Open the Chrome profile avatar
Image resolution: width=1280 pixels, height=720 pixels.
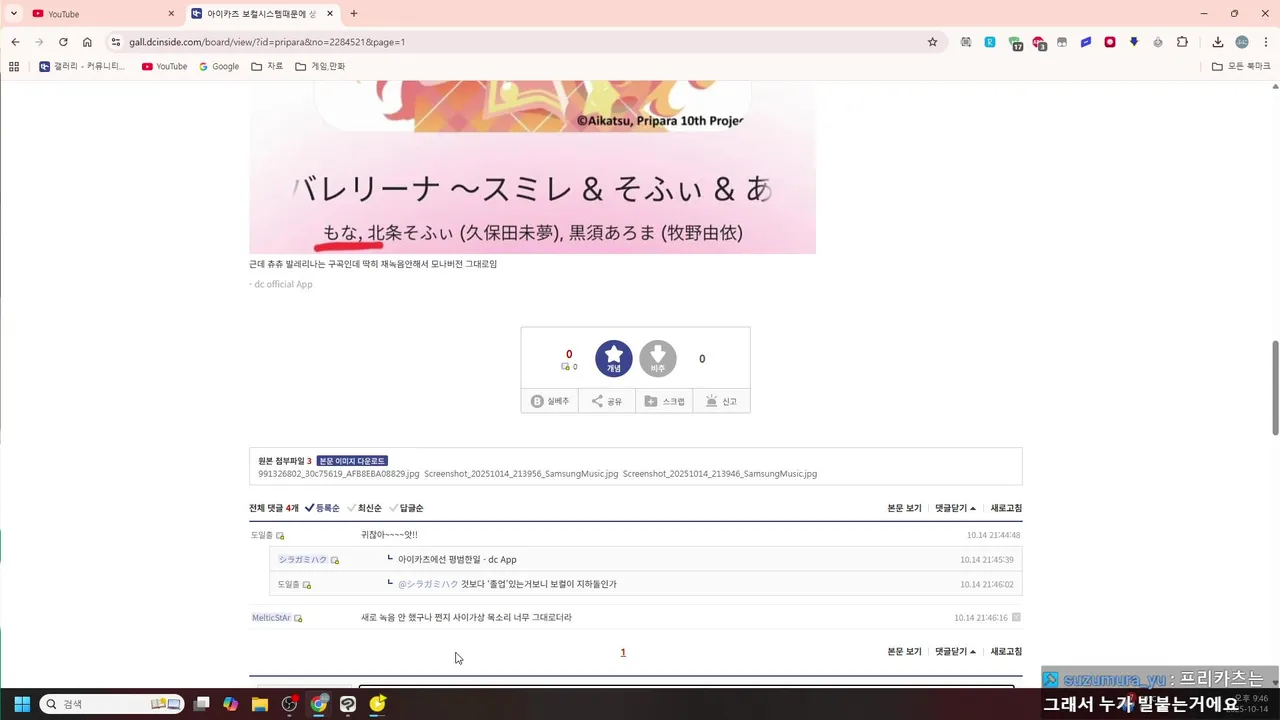point(1242,42)
